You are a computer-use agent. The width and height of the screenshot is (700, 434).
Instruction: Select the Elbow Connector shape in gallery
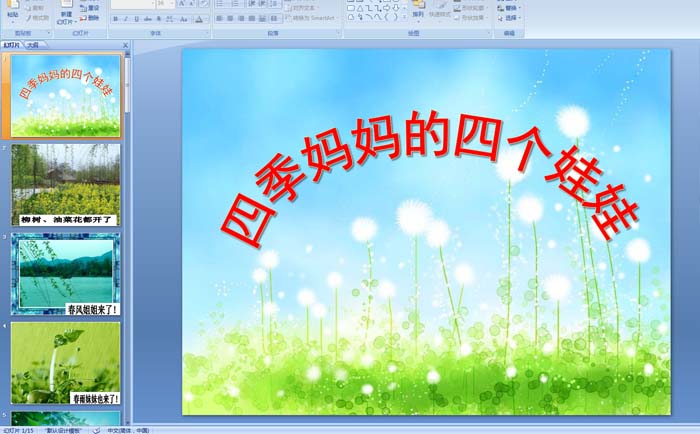click(369, 8)
